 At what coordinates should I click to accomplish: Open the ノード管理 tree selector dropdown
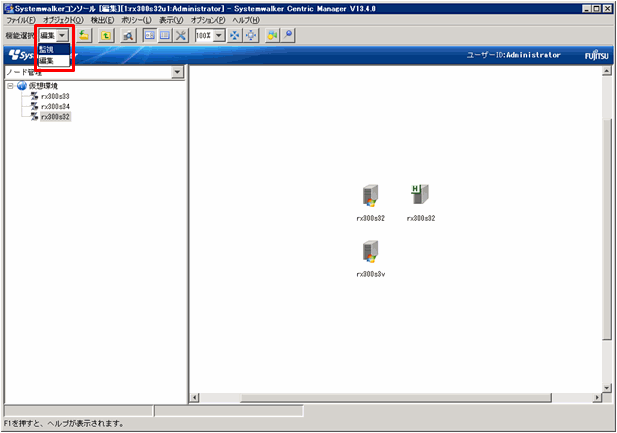pos(177,73)
